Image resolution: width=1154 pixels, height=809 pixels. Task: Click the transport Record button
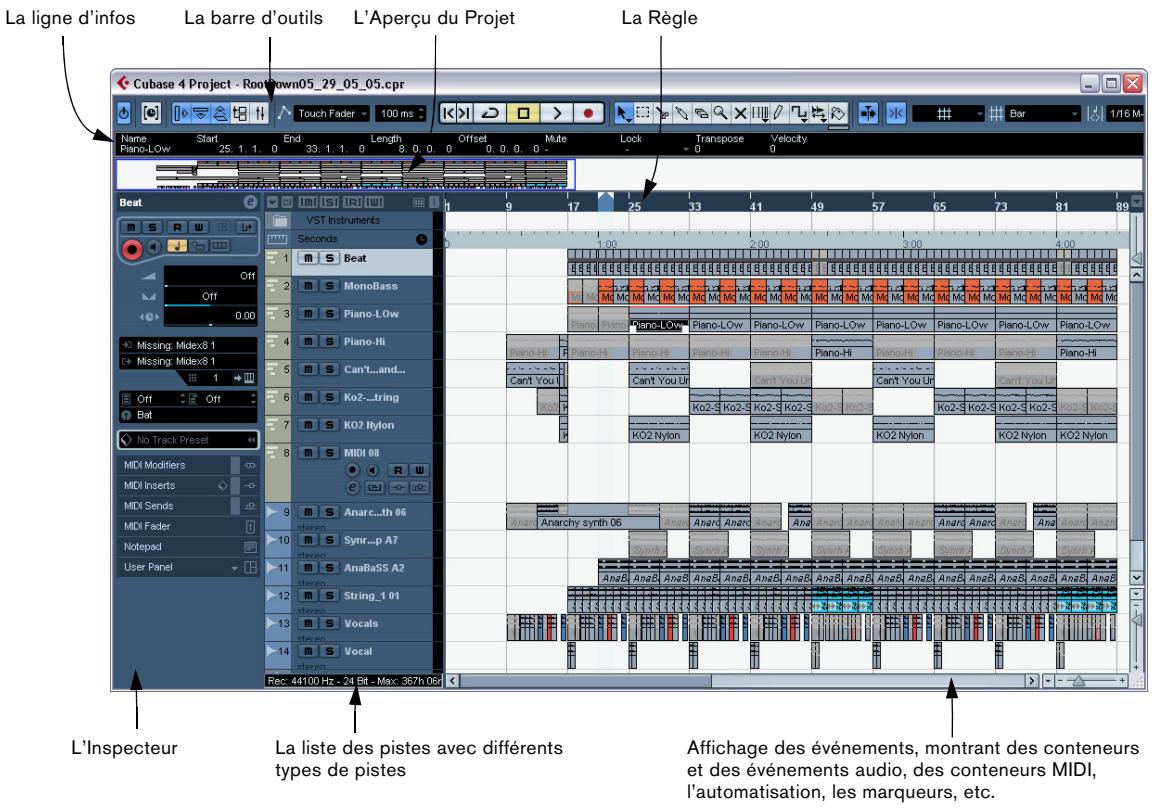click(x=588, y=113)
